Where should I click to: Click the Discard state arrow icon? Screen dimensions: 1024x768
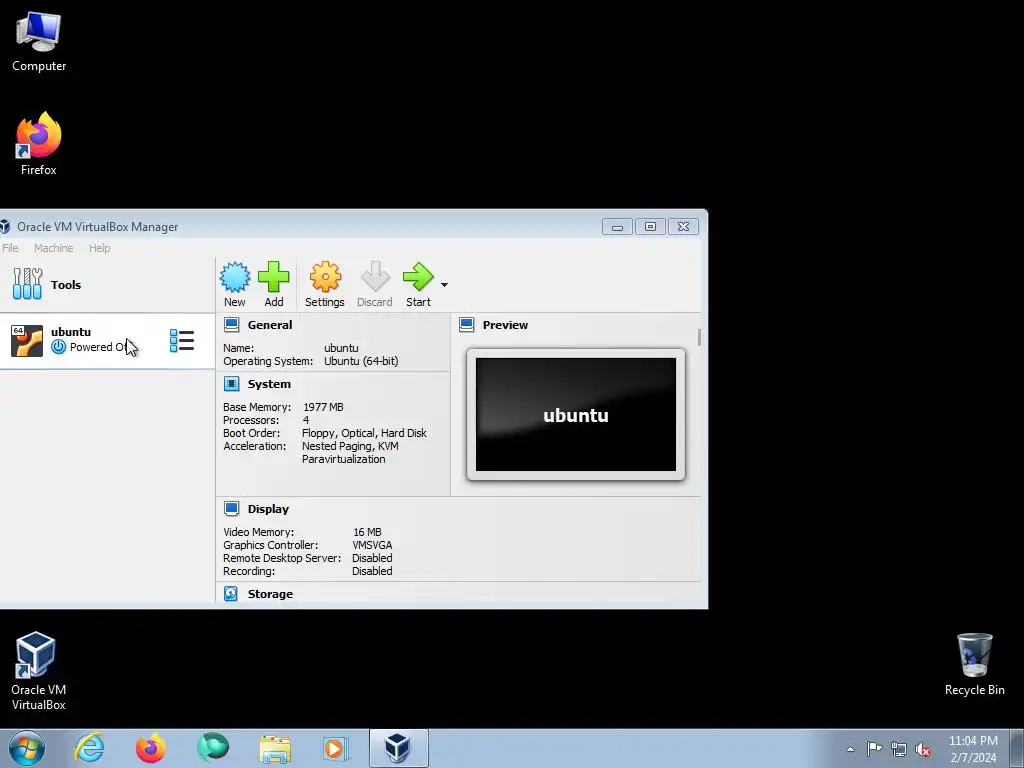[375, 277]
